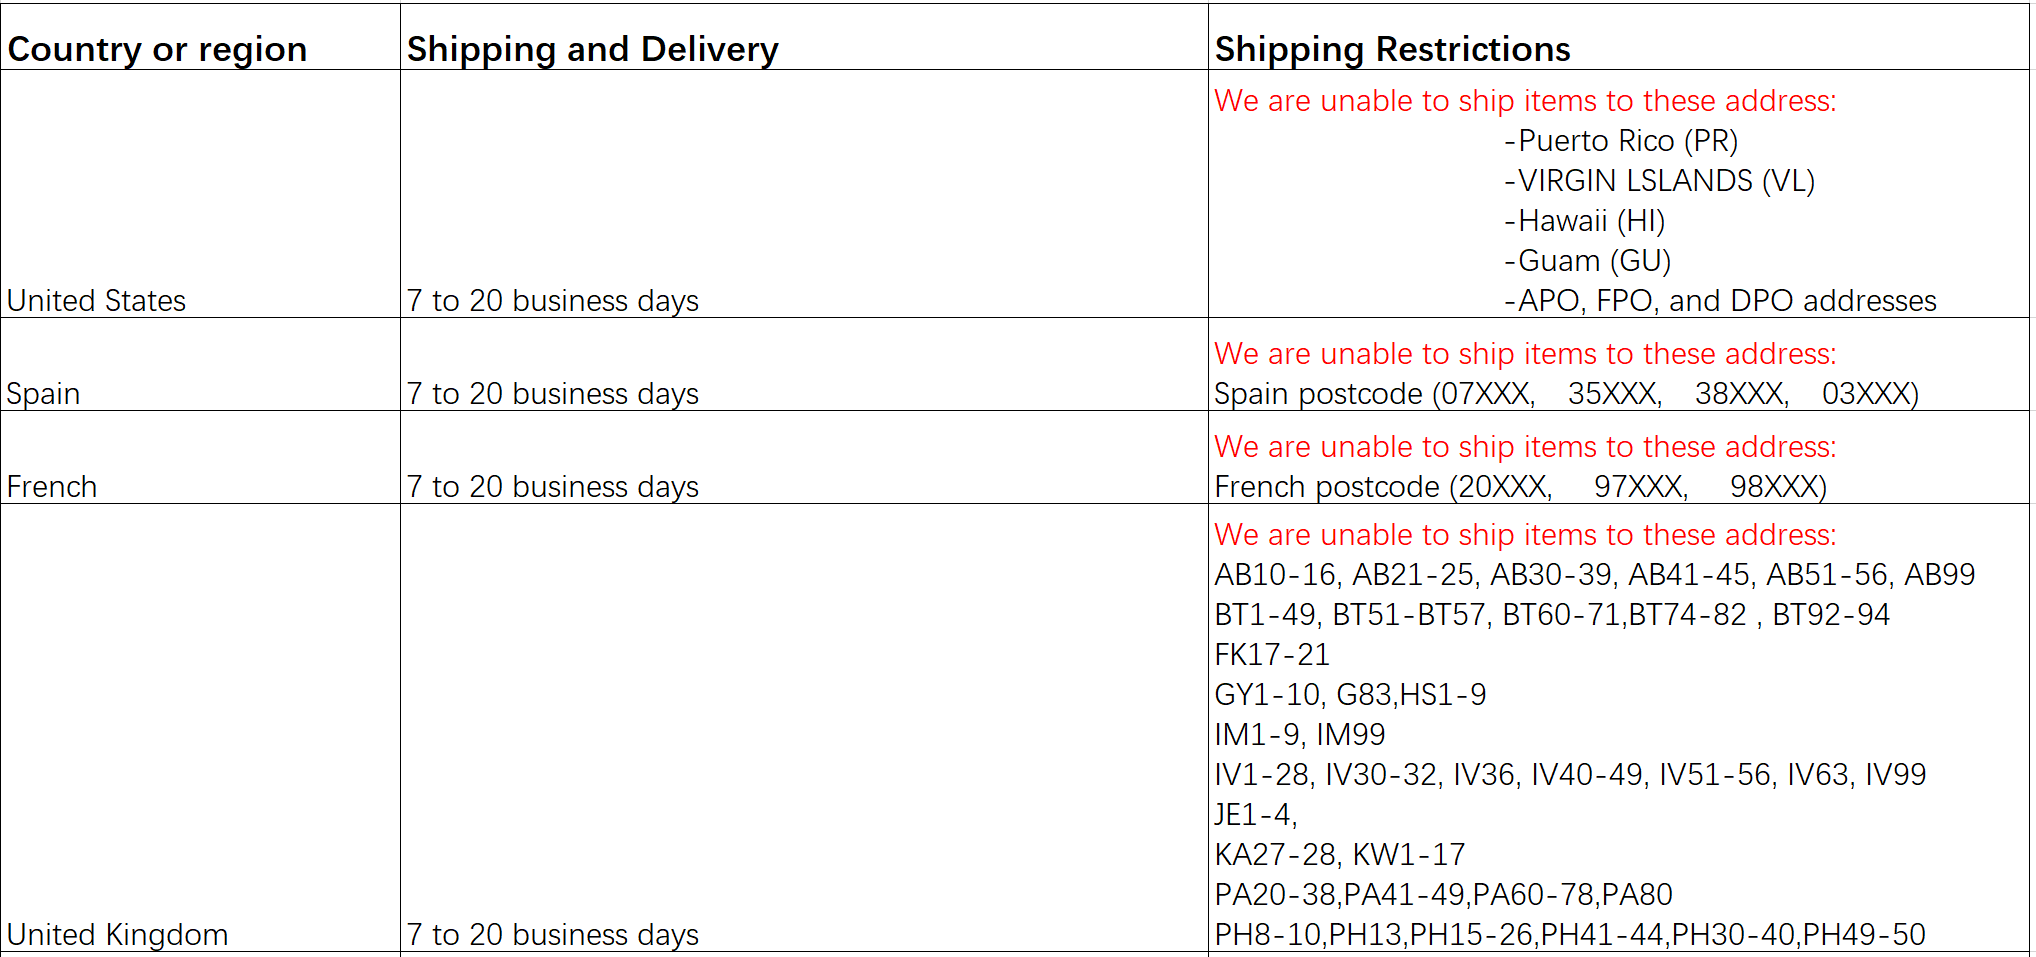Image resolution: width=2036 pixels, height=957 pixels.
Task: Click the 'French' country cell
Action: [x=200, y=457]
